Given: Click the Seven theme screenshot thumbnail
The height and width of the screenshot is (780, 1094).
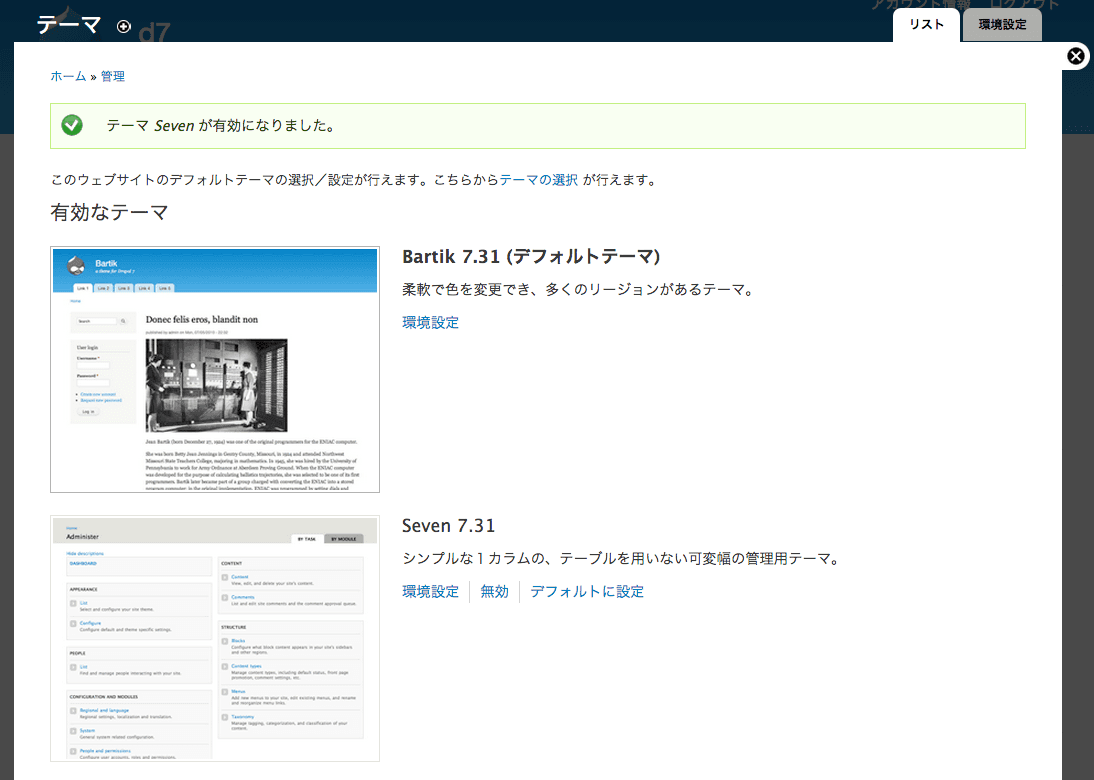Looking at the screenshot, I should 215,638.
